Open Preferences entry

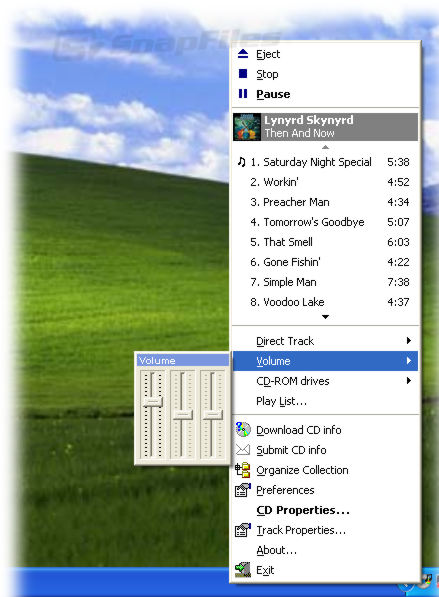[326, 490]
